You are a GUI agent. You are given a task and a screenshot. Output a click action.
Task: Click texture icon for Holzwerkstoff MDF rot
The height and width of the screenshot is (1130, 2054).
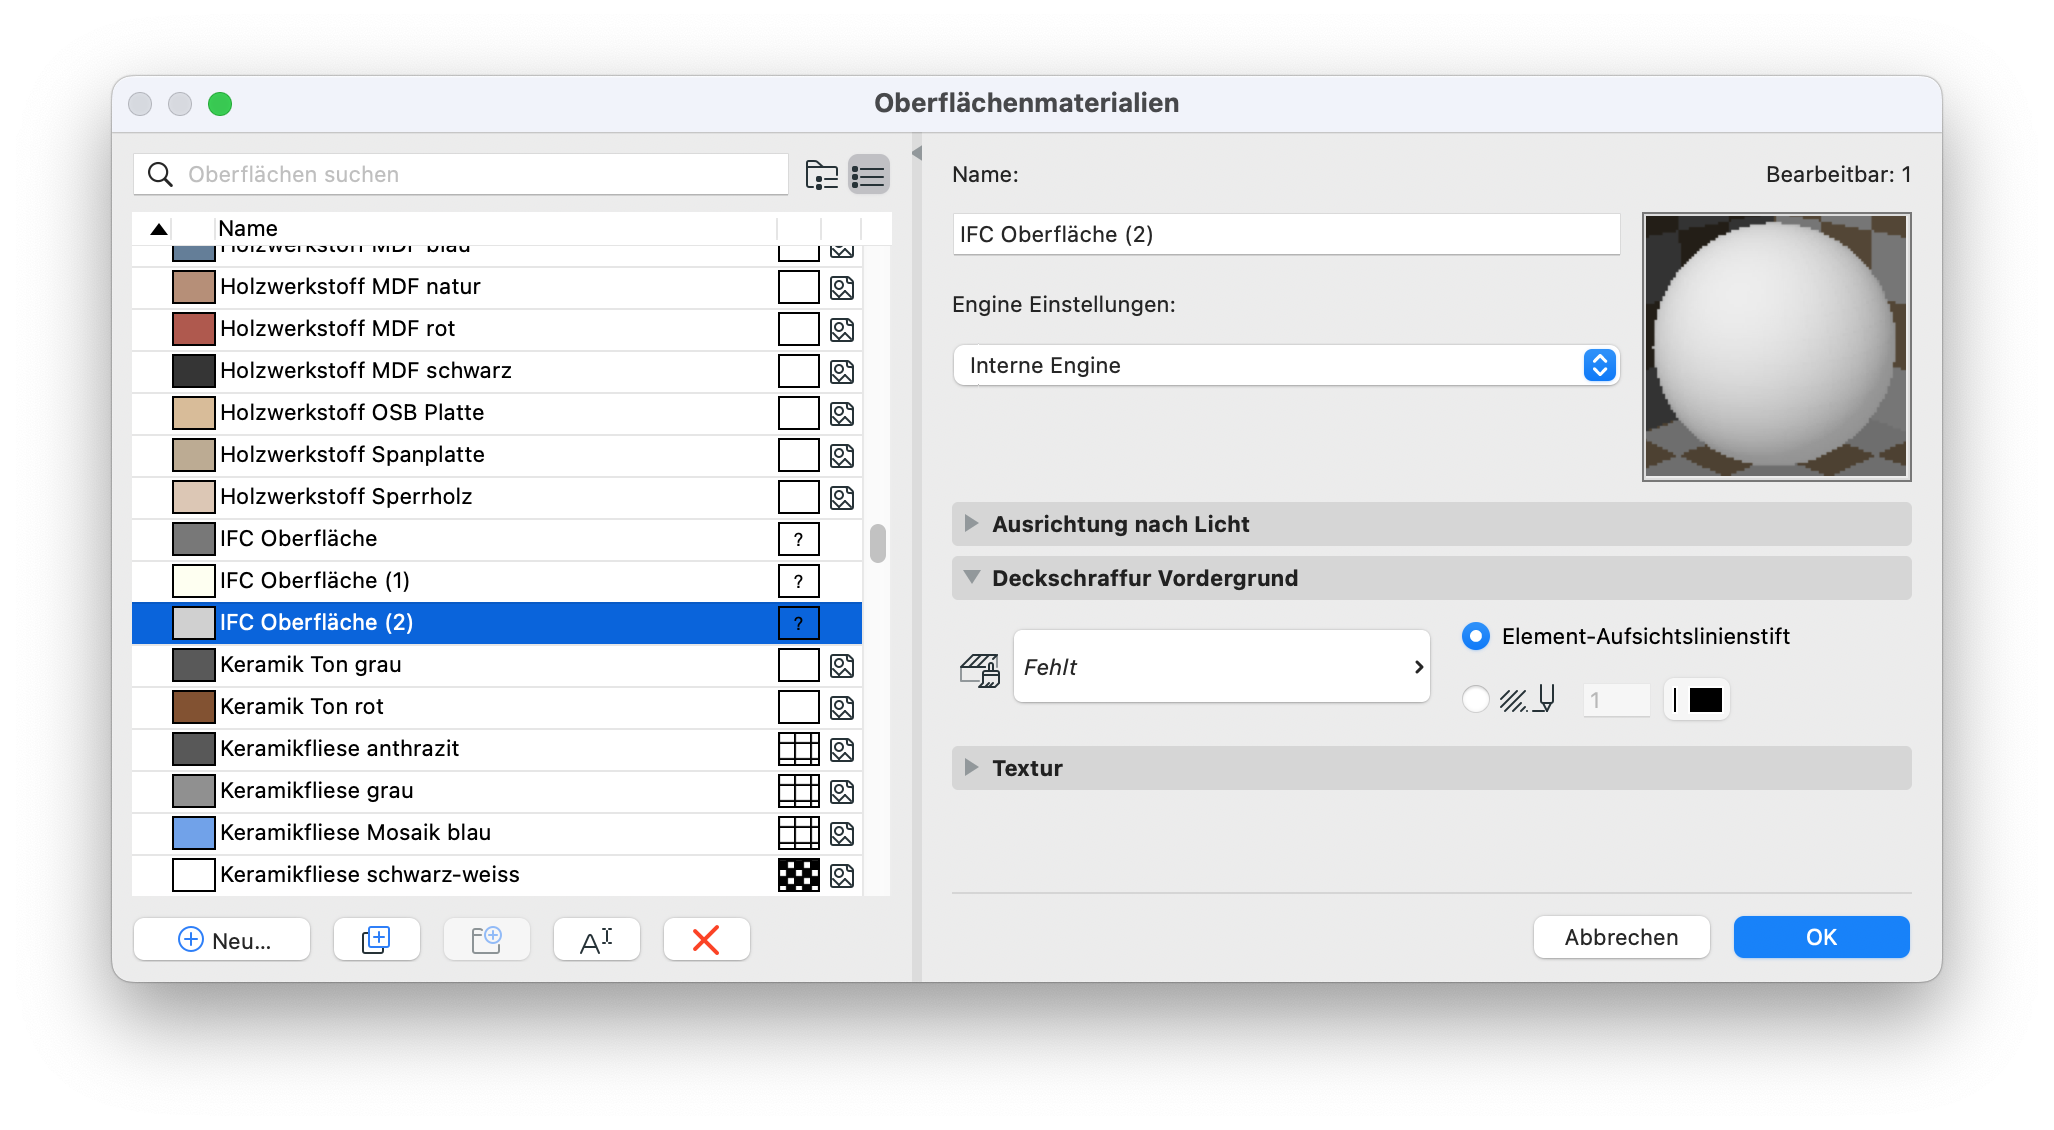pyautogui.click(x=842, y=330)
